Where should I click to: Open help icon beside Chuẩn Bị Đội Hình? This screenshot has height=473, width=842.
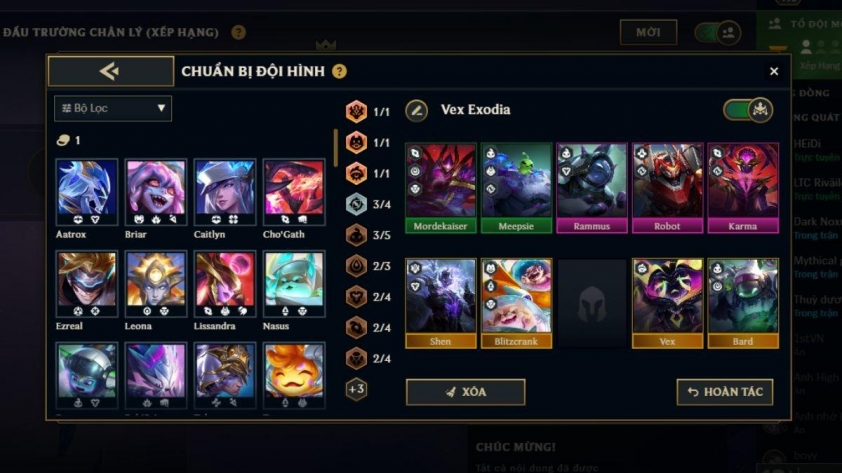click(339, 71)
